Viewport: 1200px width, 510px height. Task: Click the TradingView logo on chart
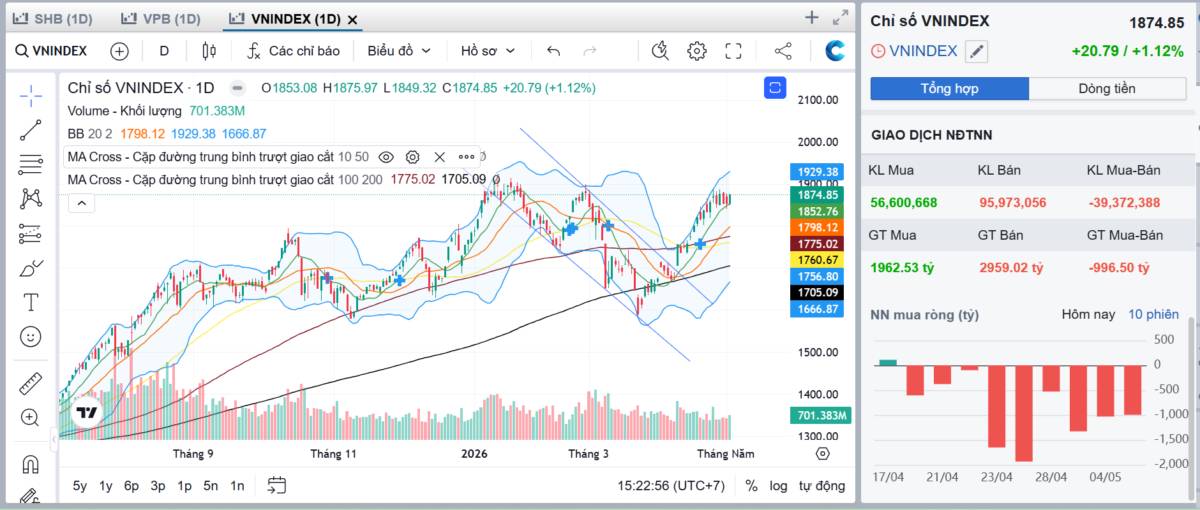87,412
